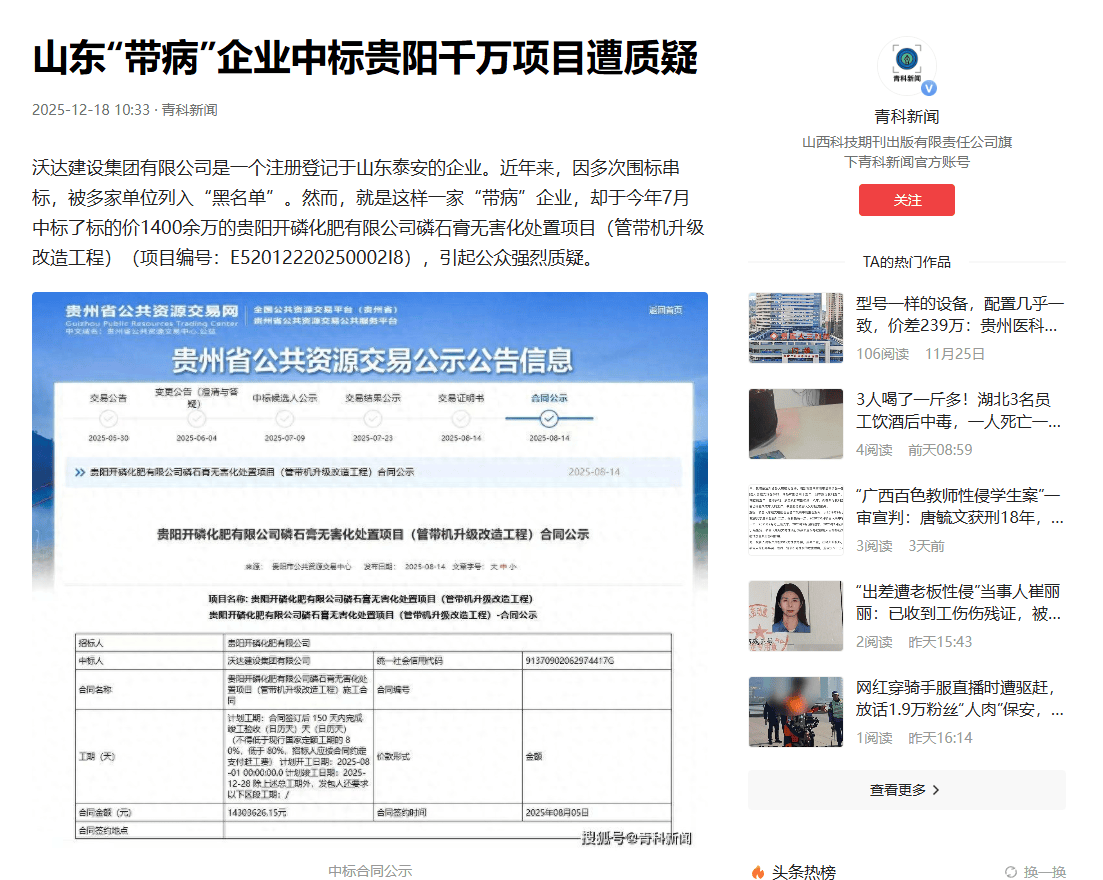Open the 青科新闻 author name in sidebar

point(906,116)
